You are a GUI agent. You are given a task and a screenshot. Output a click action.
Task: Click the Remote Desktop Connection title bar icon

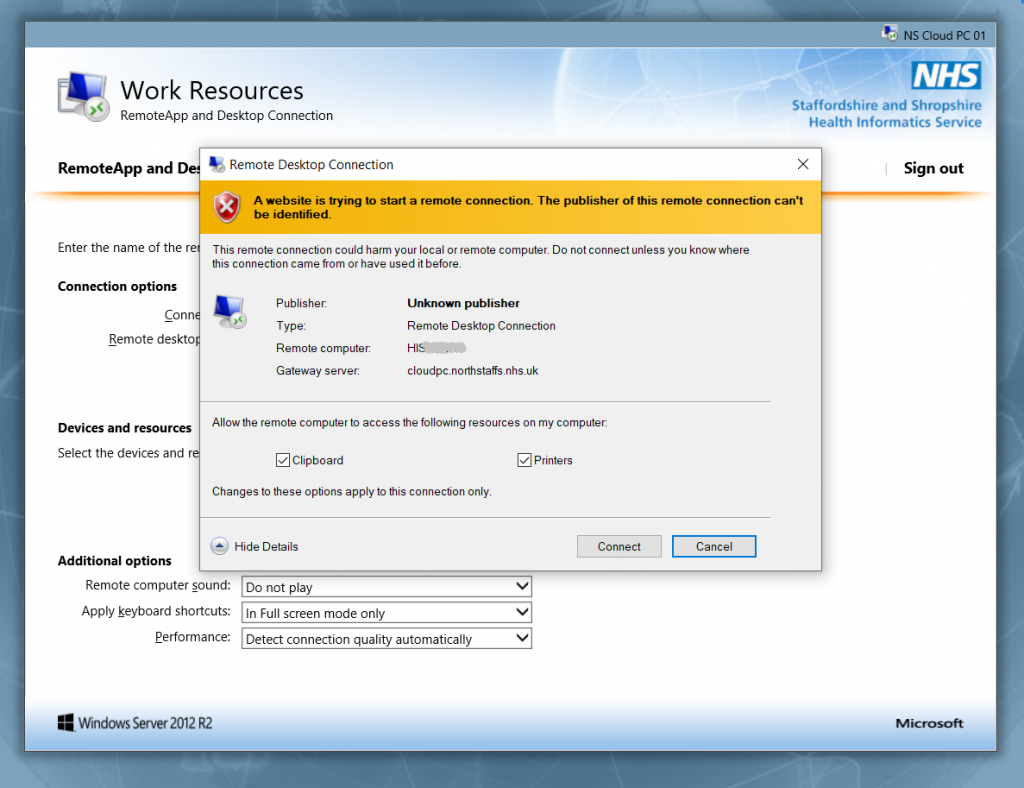[x=216, y=164]
